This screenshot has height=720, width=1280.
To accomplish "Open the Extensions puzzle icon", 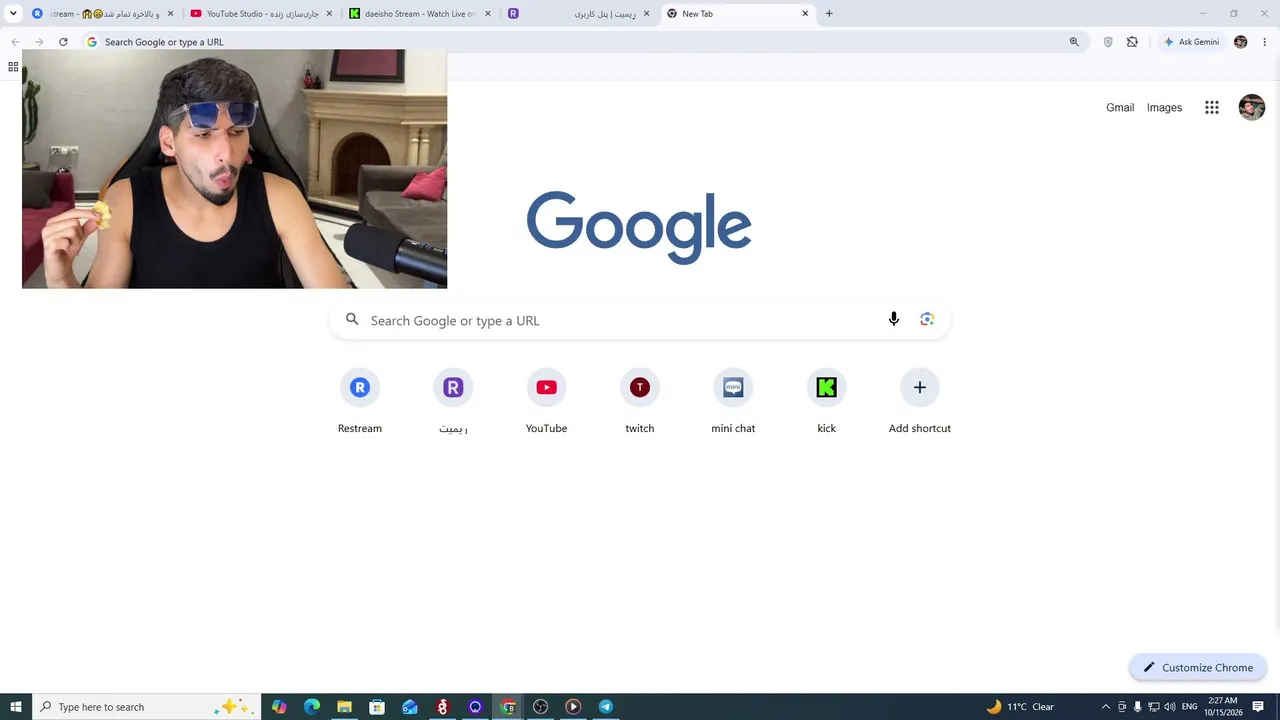I will 1132,42.
